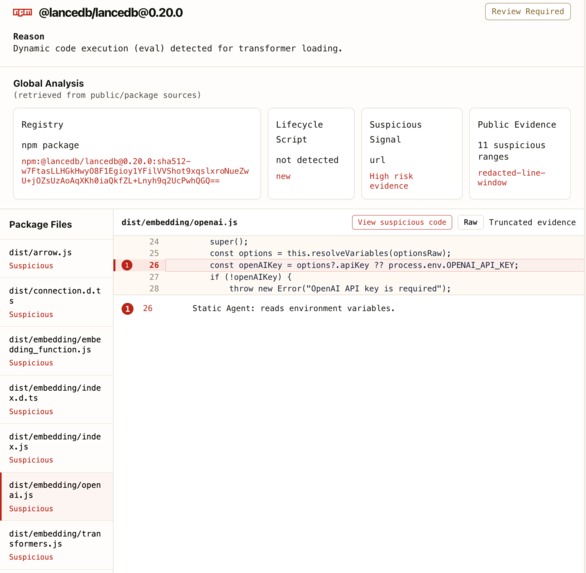The width and height of the screenshot is (586, 573).
Task: Open dist/embedding/transformers.js file
Action: point(56,545)
